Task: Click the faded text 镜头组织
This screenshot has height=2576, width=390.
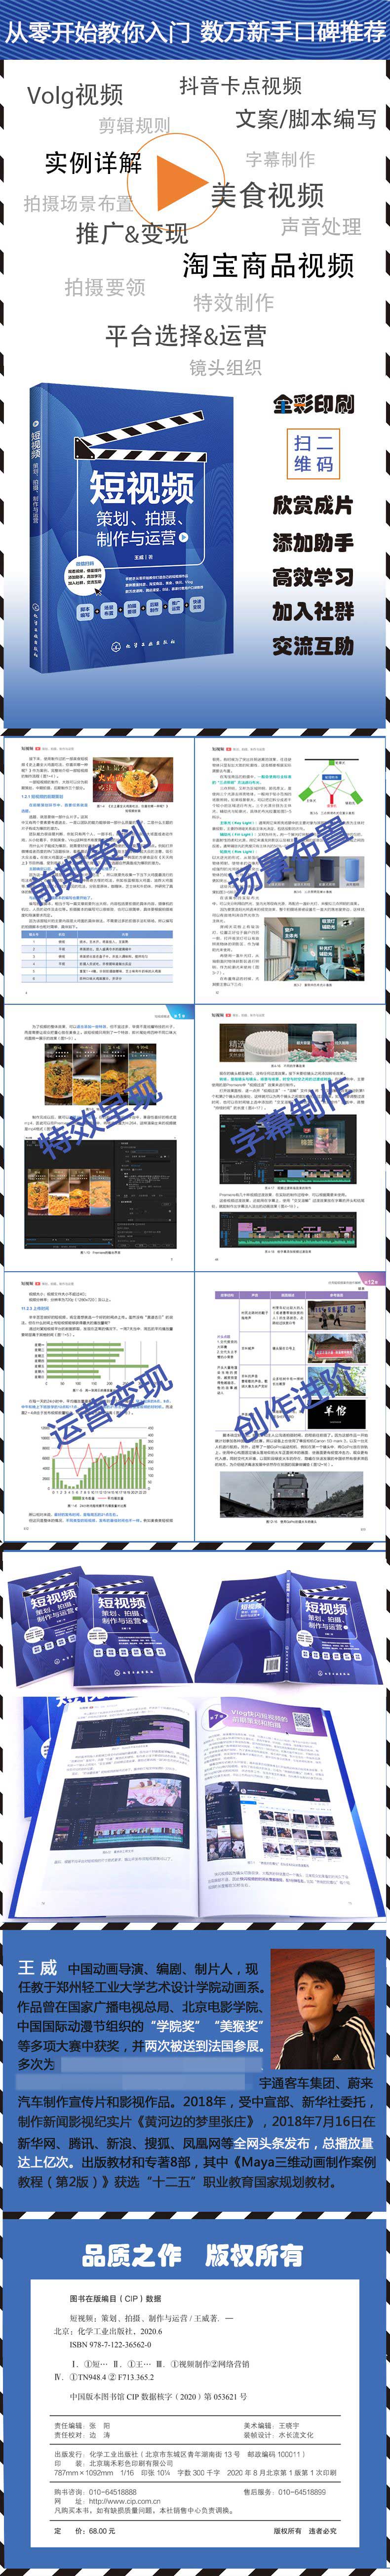Action: pos(225,368)
